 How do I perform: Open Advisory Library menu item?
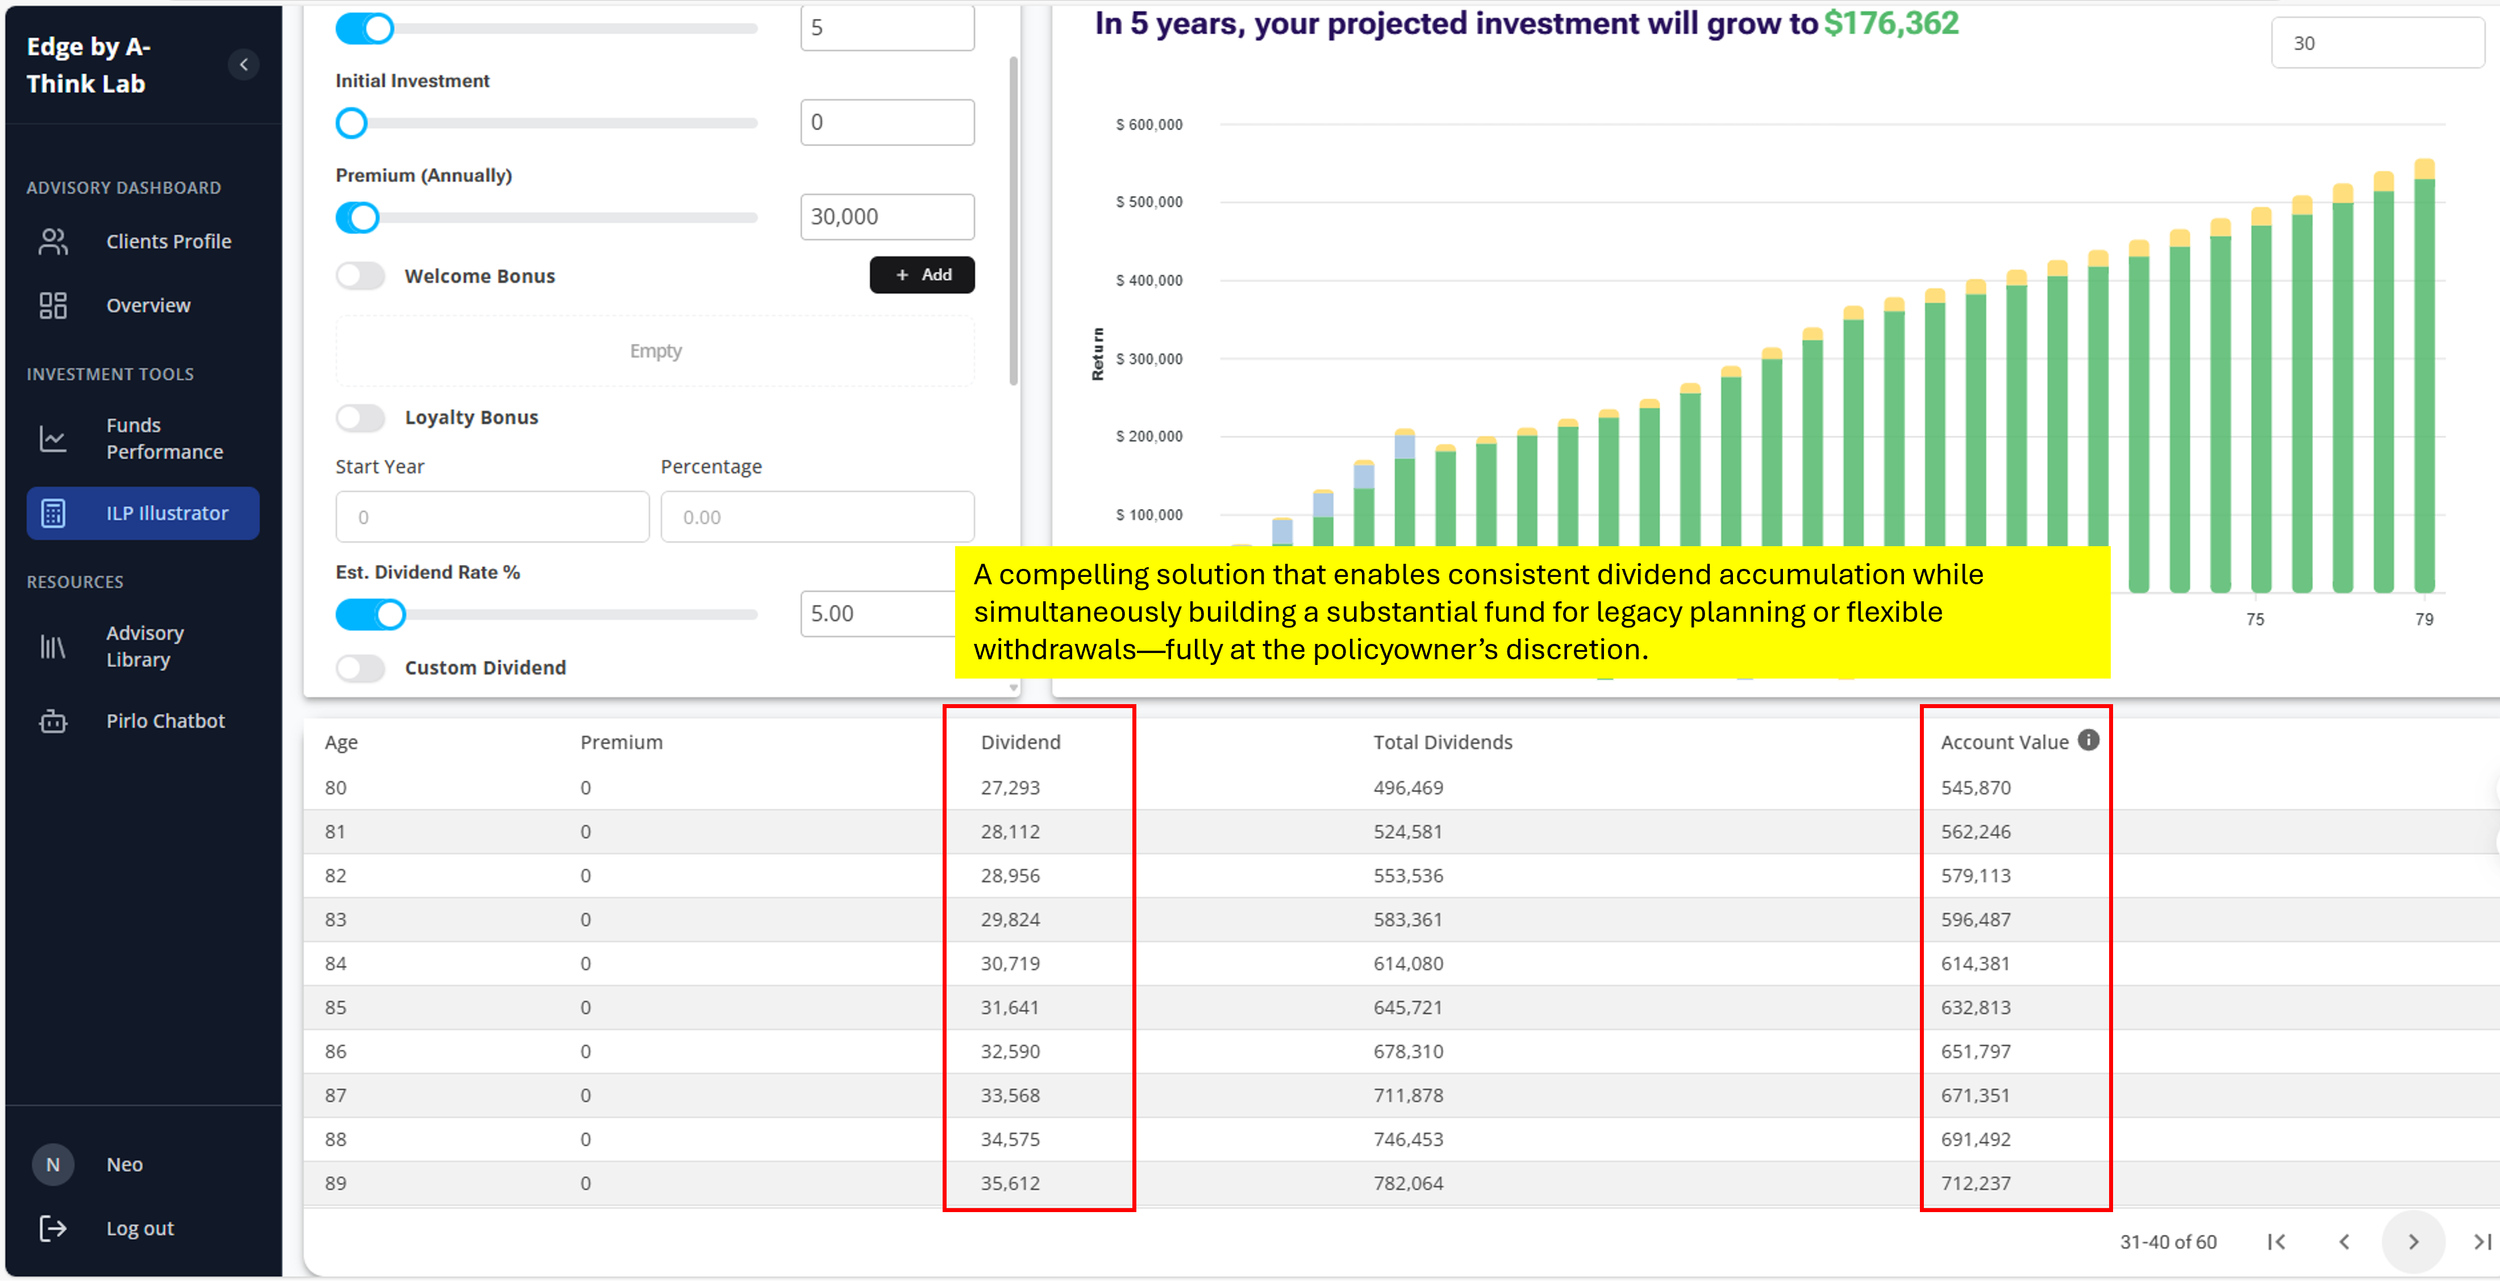click(145, 646)
